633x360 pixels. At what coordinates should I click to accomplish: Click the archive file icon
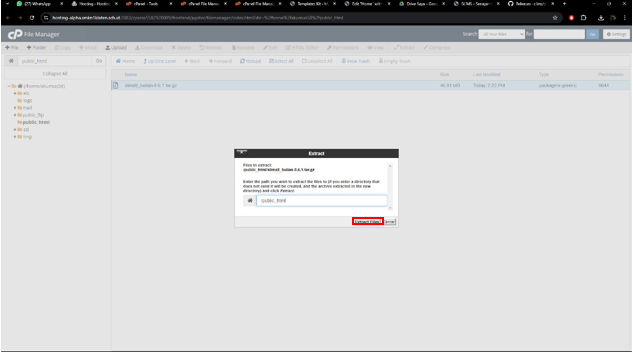(116, 86)
